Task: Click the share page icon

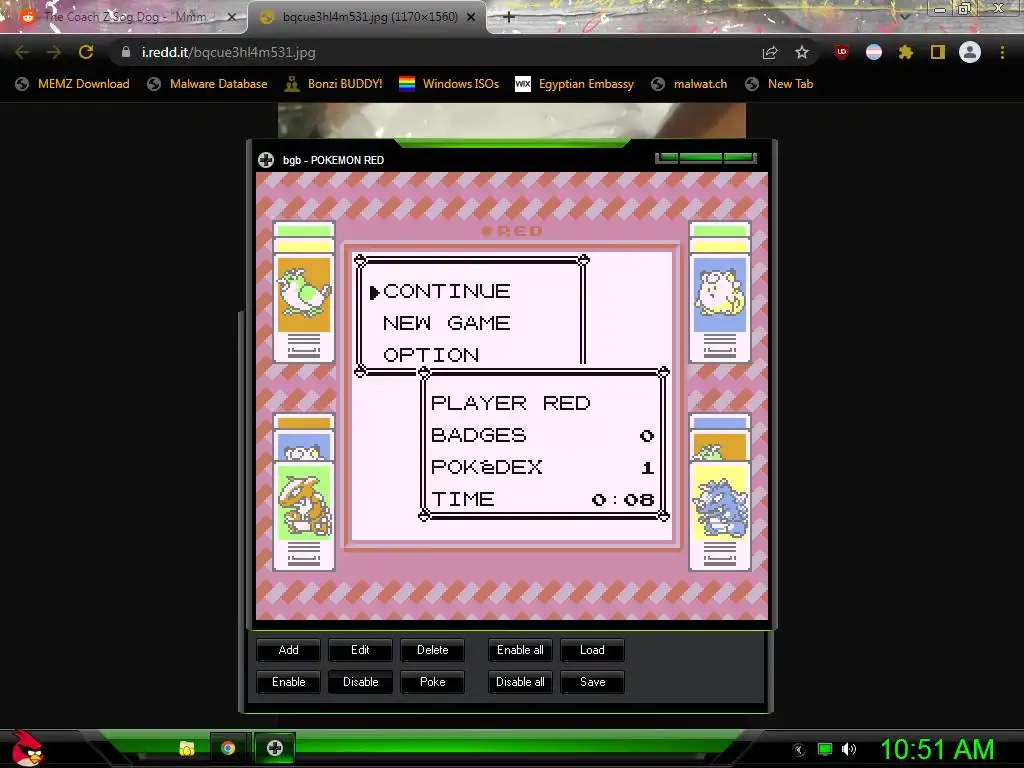Action: tap(770, 52)
